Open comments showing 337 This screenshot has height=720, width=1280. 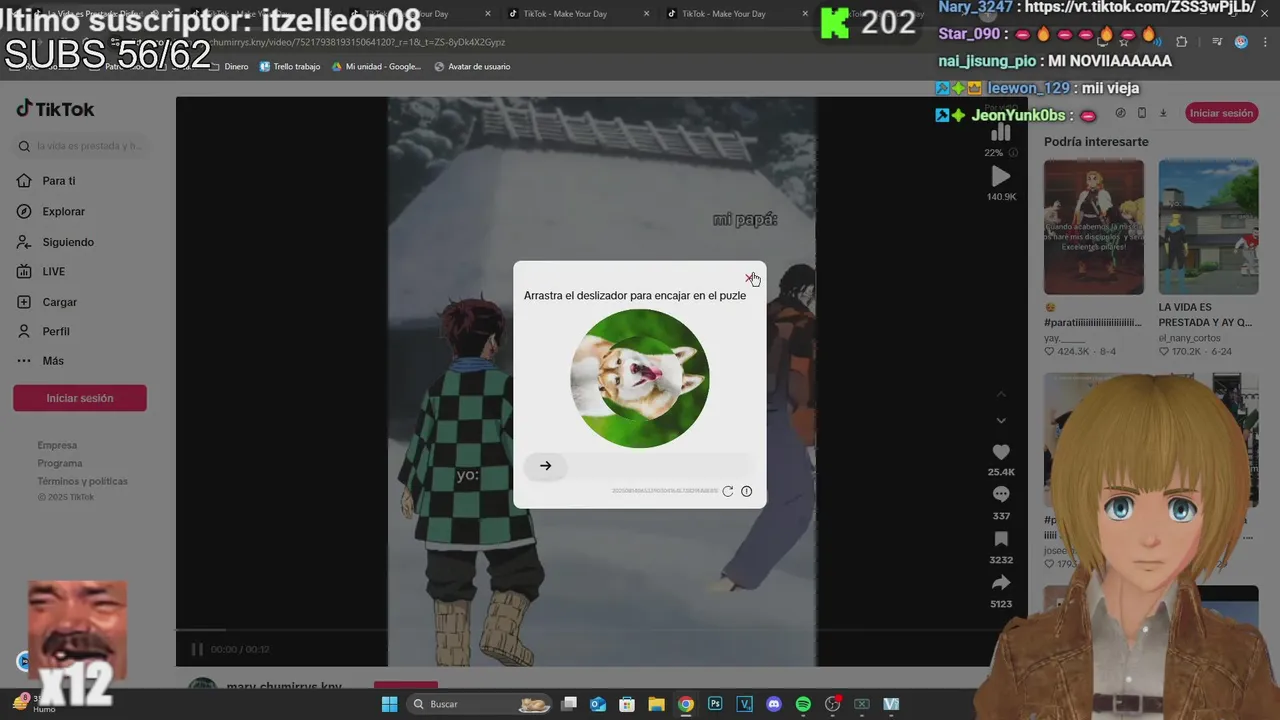click(1001, 494)
